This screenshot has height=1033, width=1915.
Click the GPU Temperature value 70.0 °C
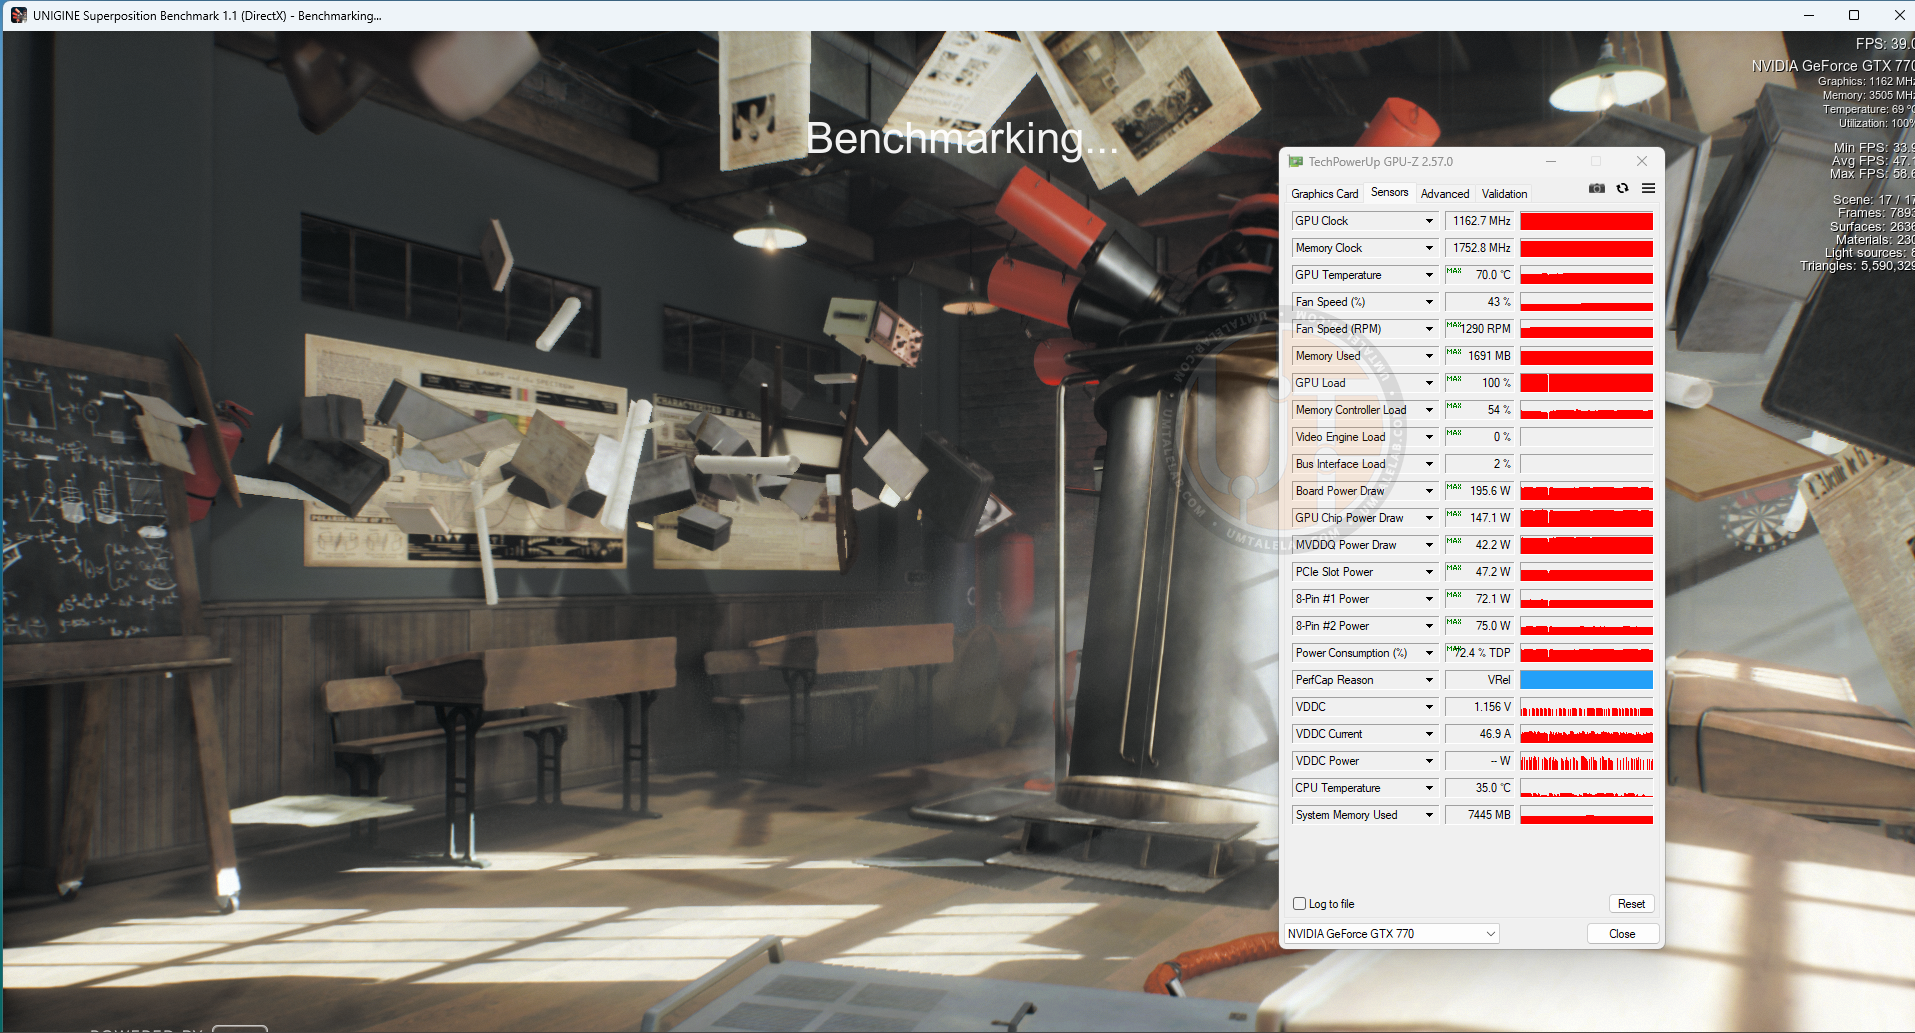click(1481, 275)
